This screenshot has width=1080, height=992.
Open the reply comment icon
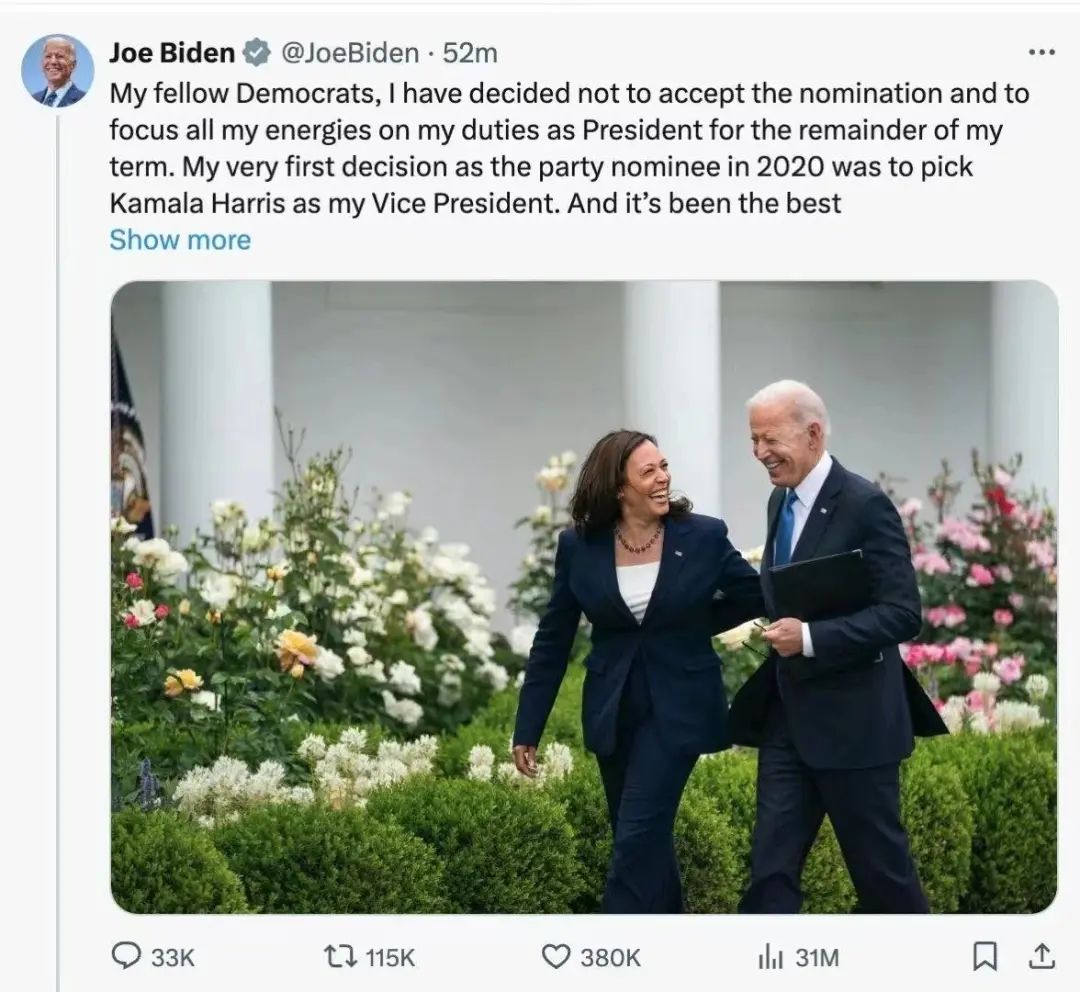pyautogui.click(x=126, y=956)
